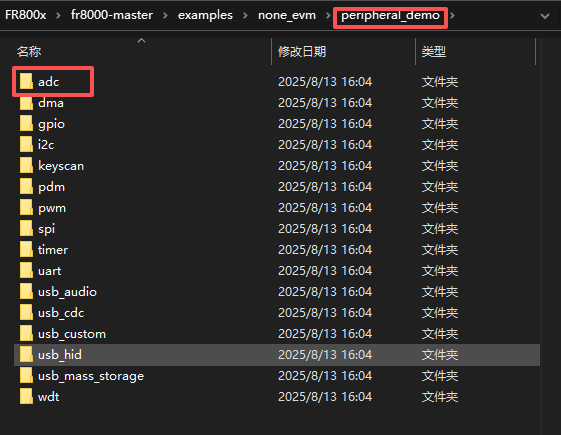Select the uart folder icon
The height and width of the screenshot is (435, 561).
26,271
